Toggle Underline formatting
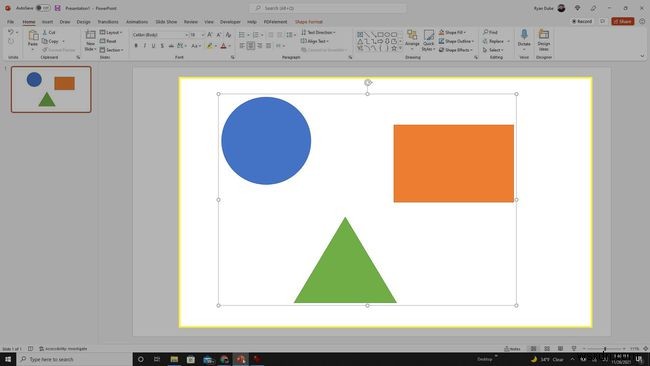650x366 pixels. (153, 46)
